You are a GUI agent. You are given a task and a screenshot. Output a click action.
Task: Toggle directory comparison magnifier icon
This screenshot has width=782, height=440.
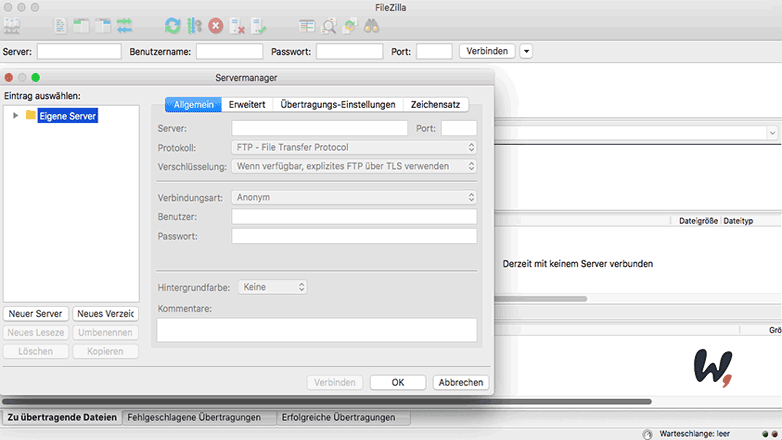click(x=329, y=26)
